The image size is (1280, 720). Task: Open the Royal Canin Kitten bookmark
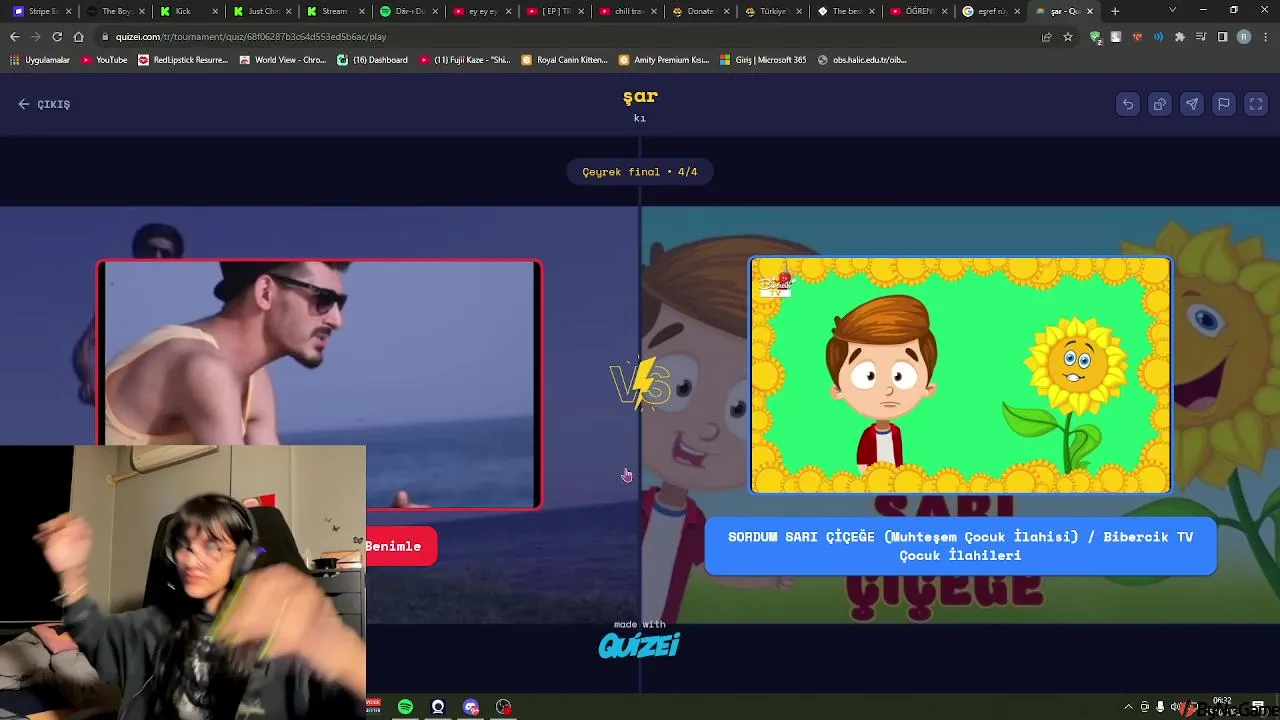565,60
